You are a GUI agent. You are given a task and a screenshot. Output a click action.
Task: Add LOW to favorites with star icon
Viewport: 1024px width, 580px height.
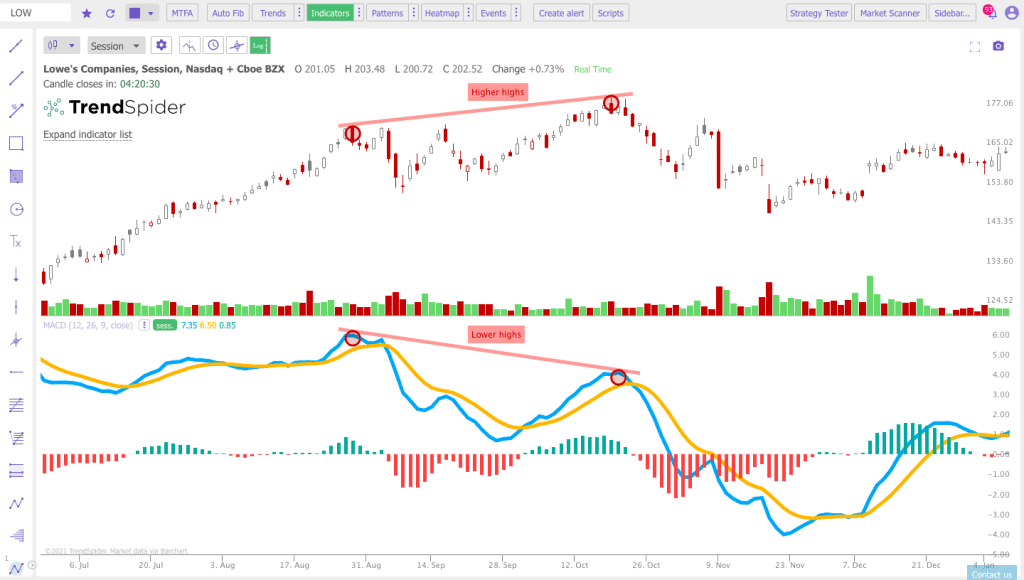(86, 13)
